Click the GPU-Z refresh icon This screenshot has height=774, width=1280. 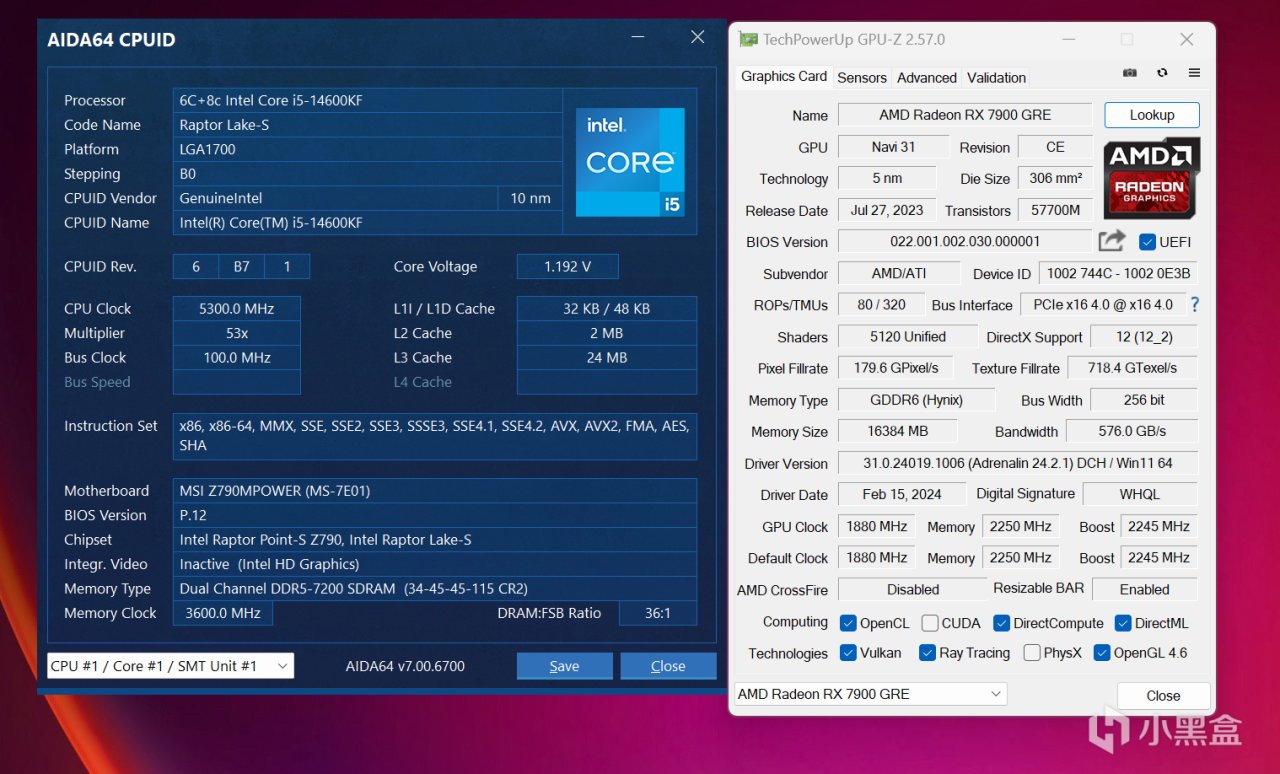[1162, 73]
